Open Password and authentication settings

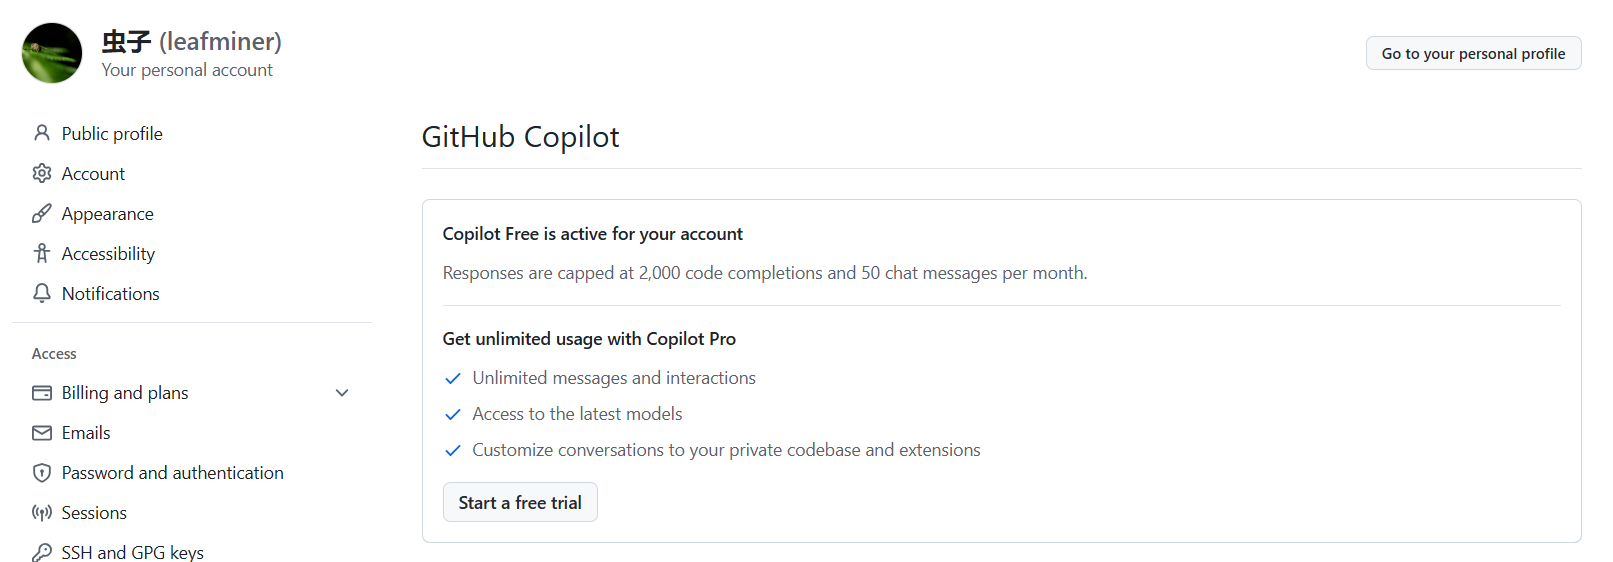point(173,473)
